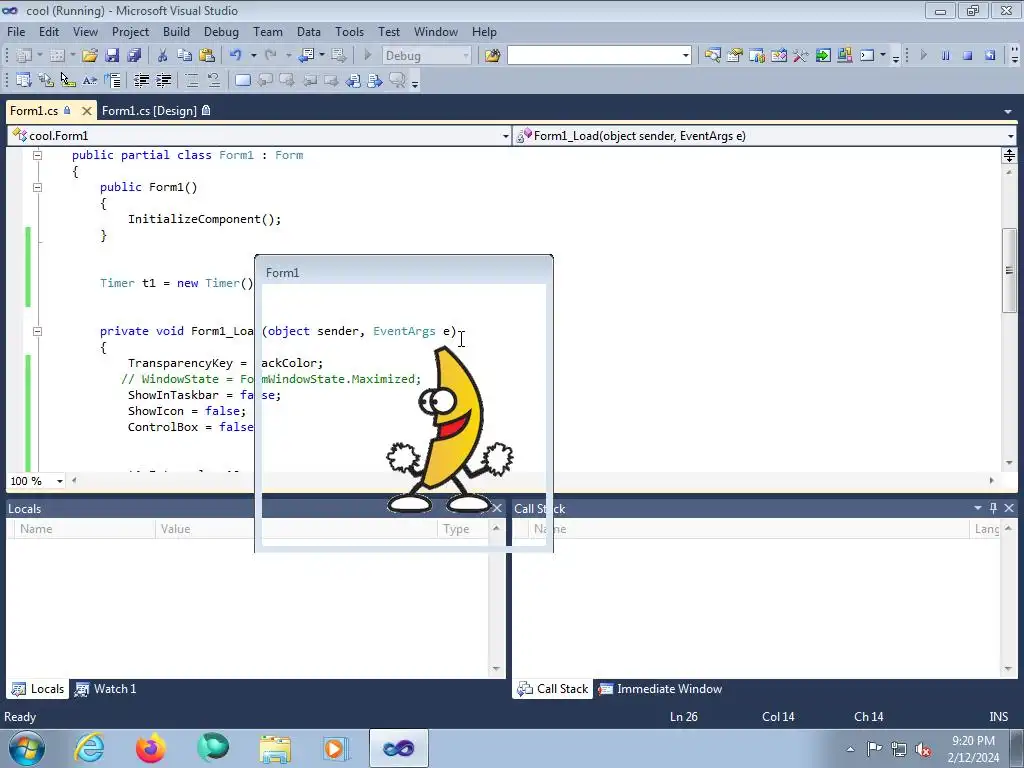Click into the Find combo text field

tap(594, 56)
